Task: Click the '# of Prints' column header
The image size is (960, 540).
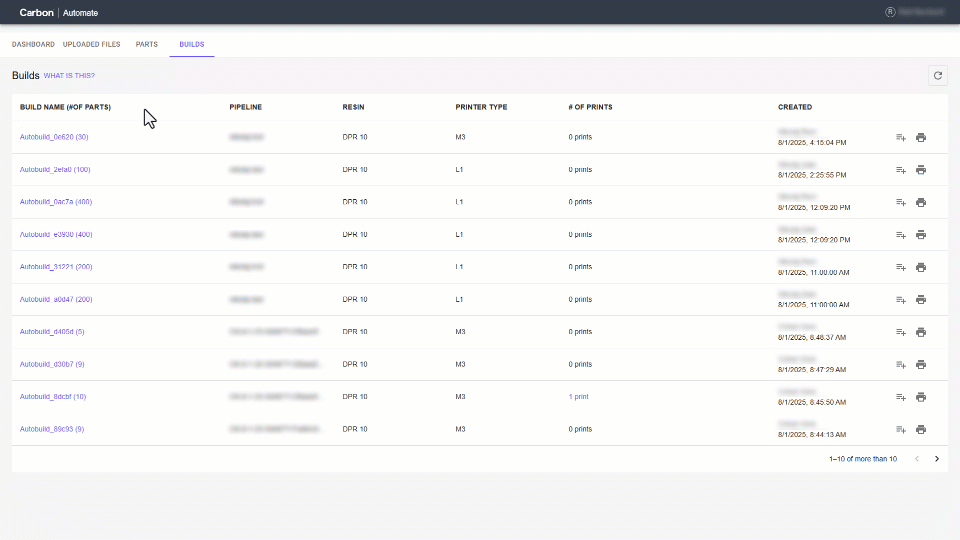Action: 590,107
